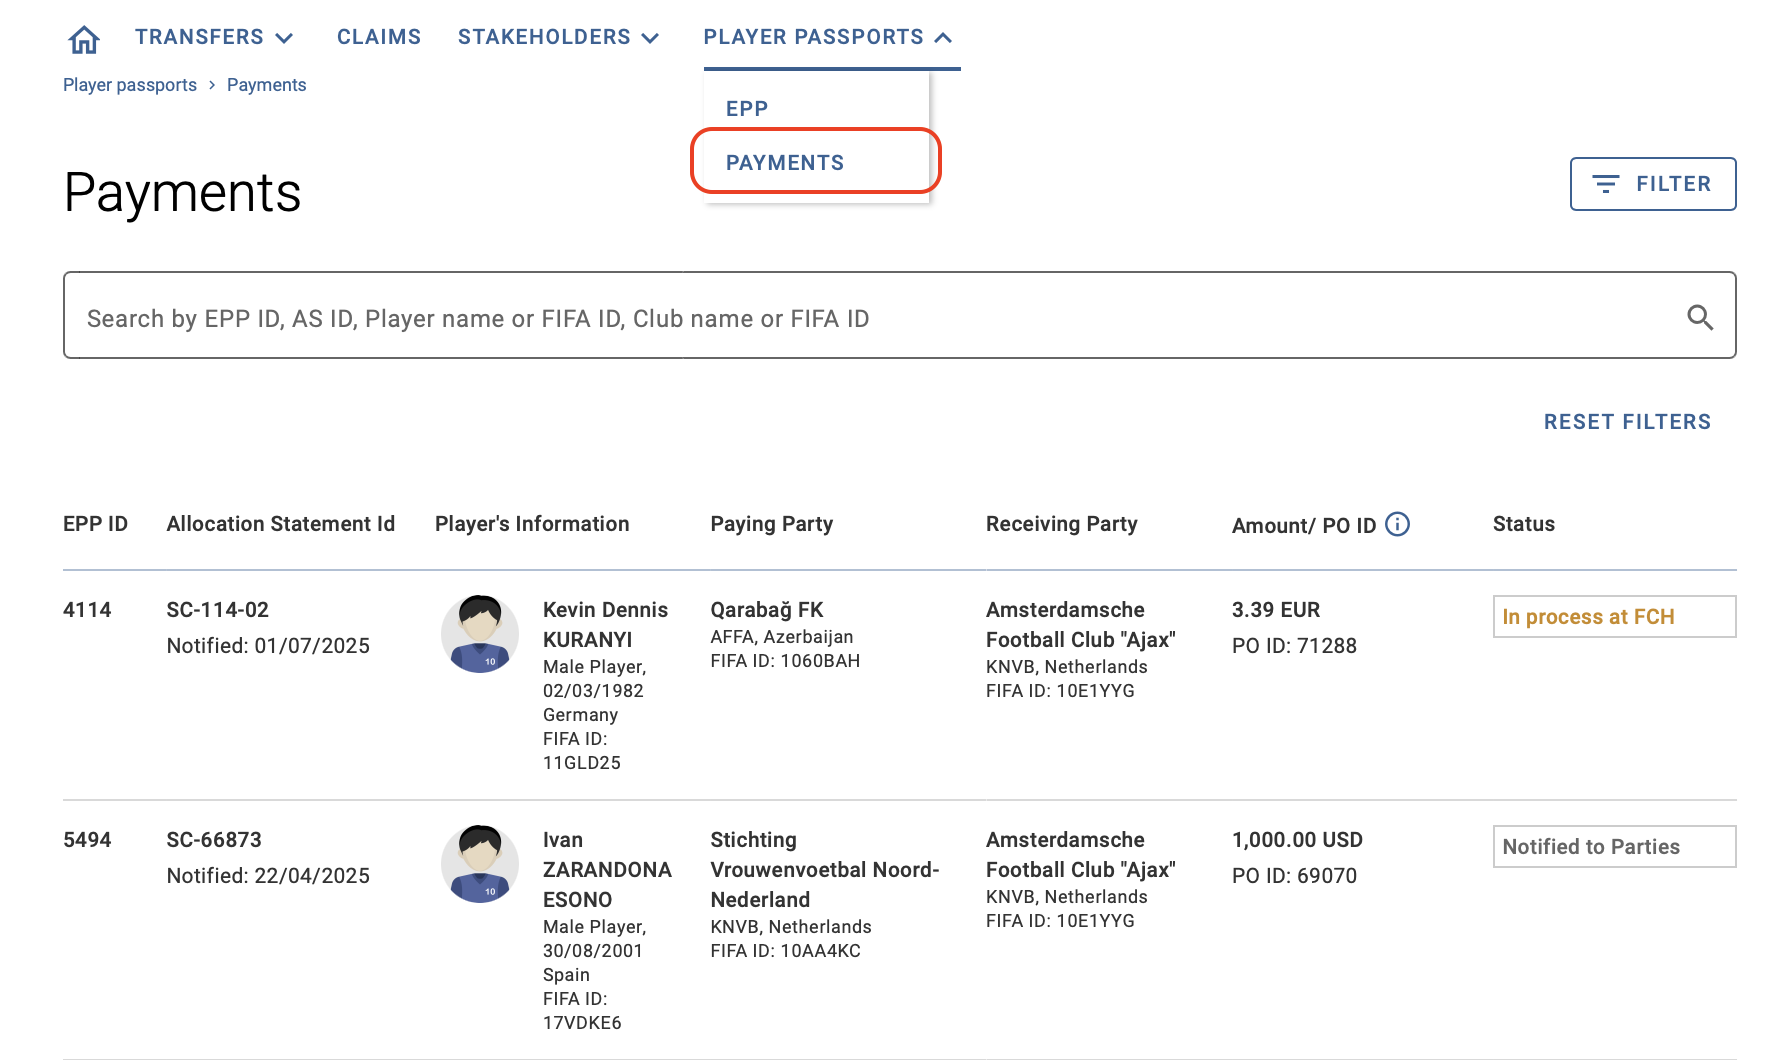The image size is (1782, 1060).
Task: Go to the home page icon
Action: pos(84,39)
